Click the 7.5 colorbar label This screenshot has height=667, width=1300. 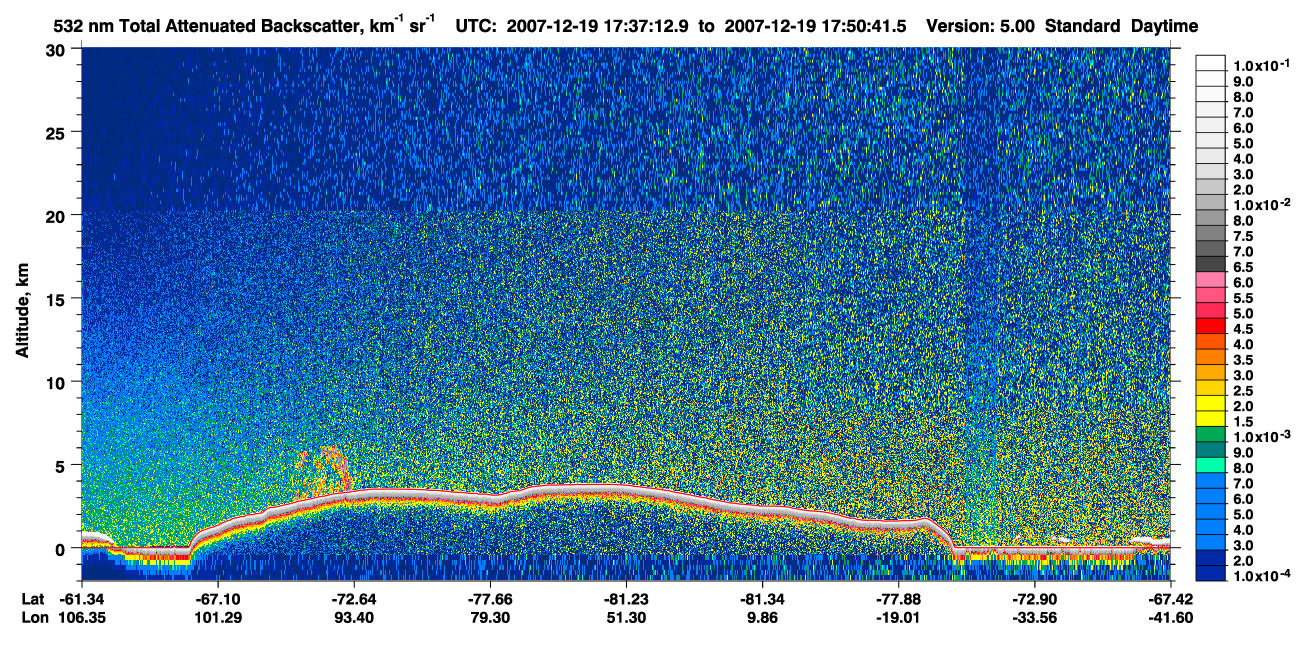click(x=1243, y=237)
